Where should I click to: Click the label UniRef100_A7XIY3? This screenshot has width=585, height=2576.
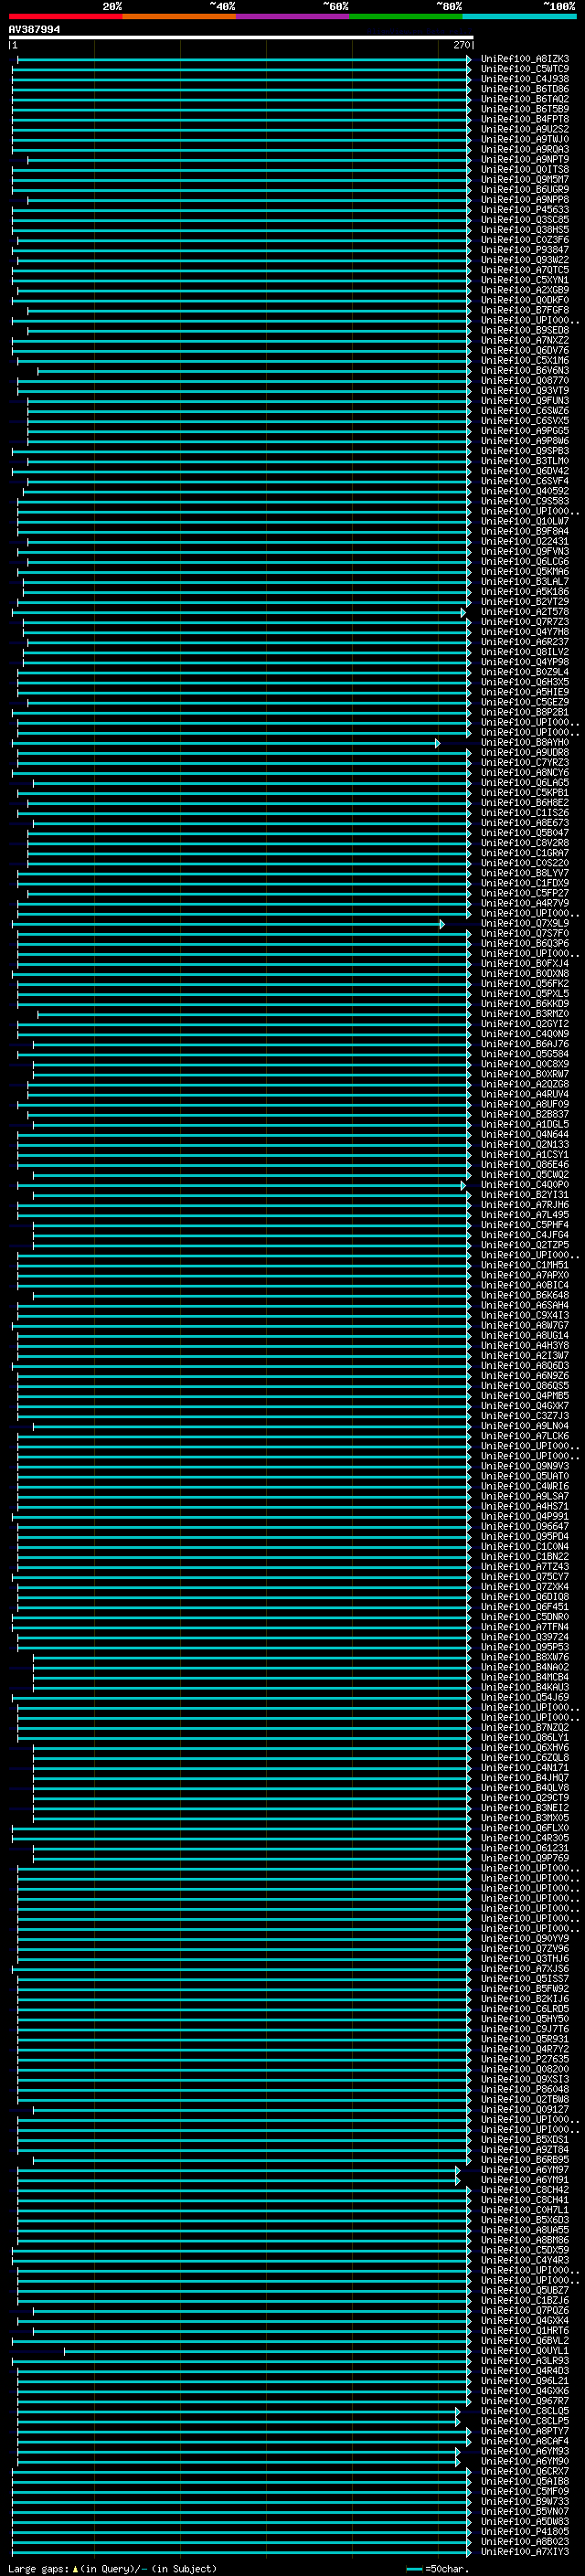pyautogui.click(x=525, y=2551)
